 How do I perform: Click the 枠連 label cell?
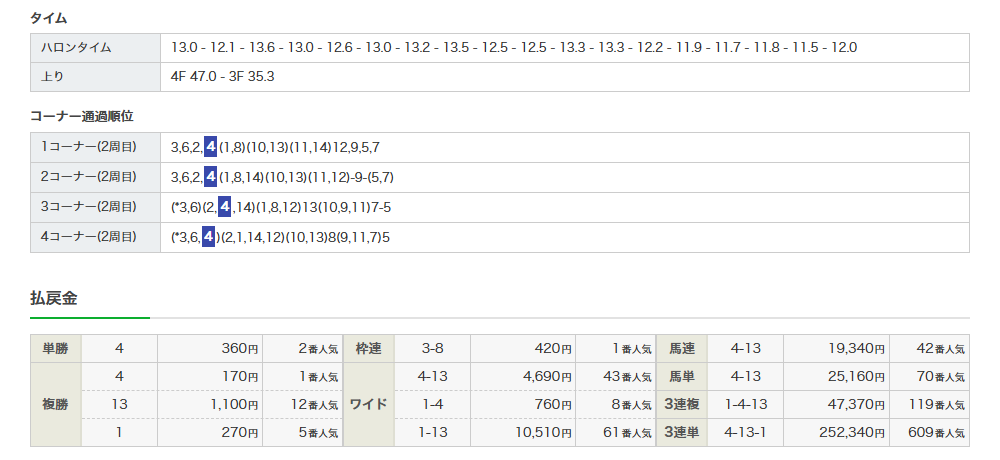click(368, 349)
